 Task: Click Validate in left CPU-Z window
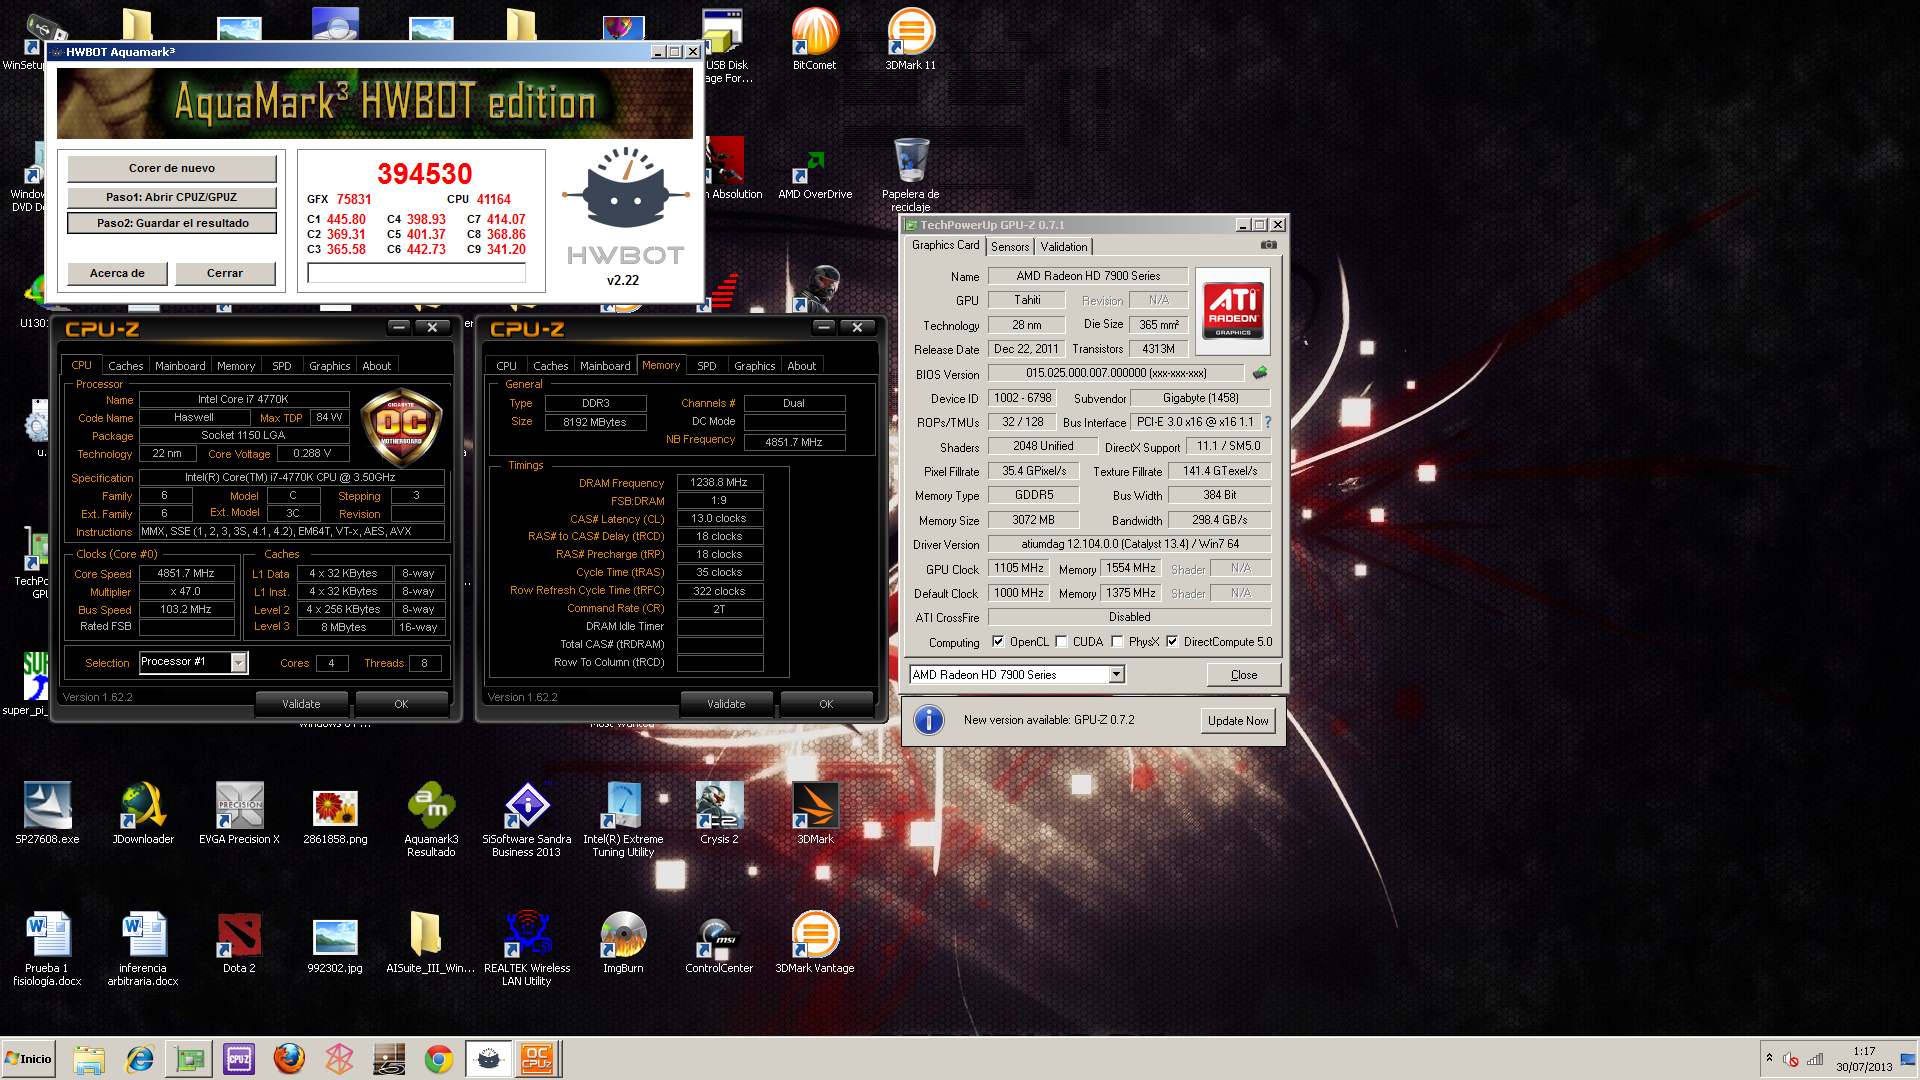coord(301,704)
